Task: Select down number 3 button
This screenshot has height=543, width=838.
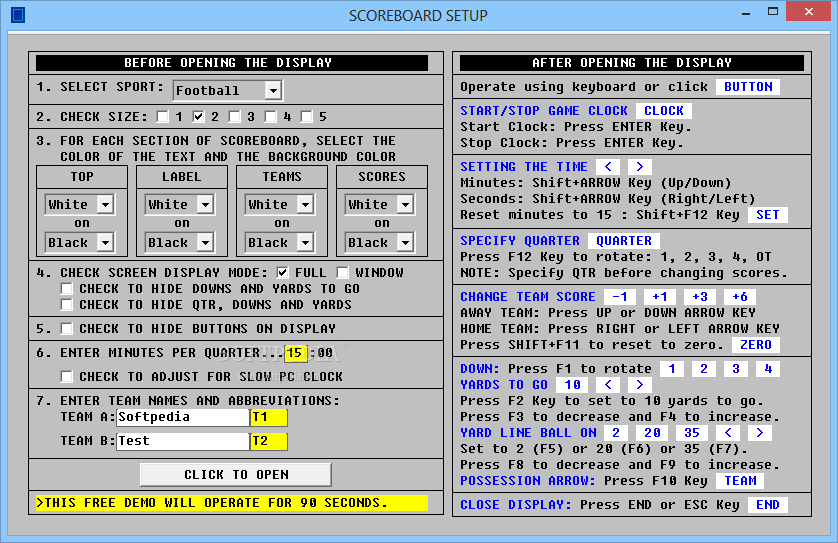Action: (x=736, y=369)
